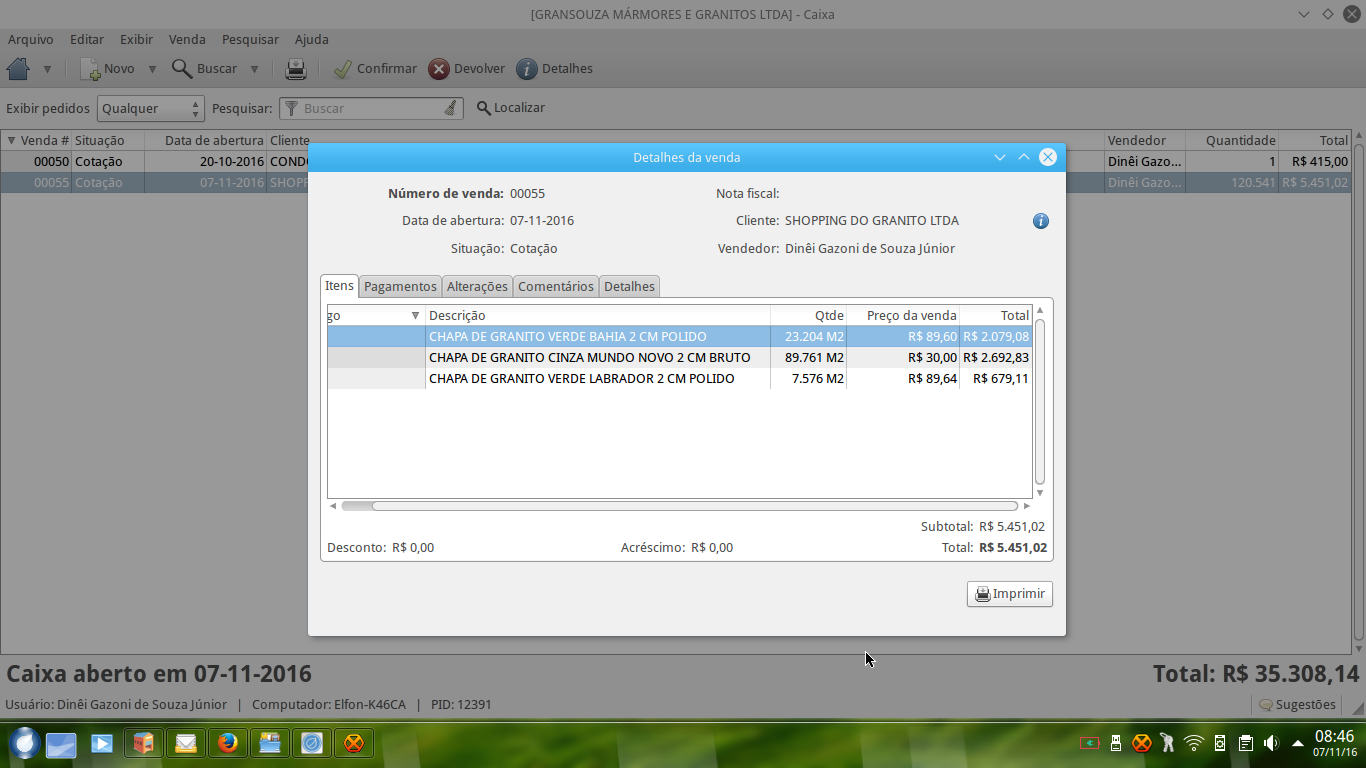Screen dimensions: 1366x768
Task: Click Confirmar in the toolbar
Action: [375, 69]
